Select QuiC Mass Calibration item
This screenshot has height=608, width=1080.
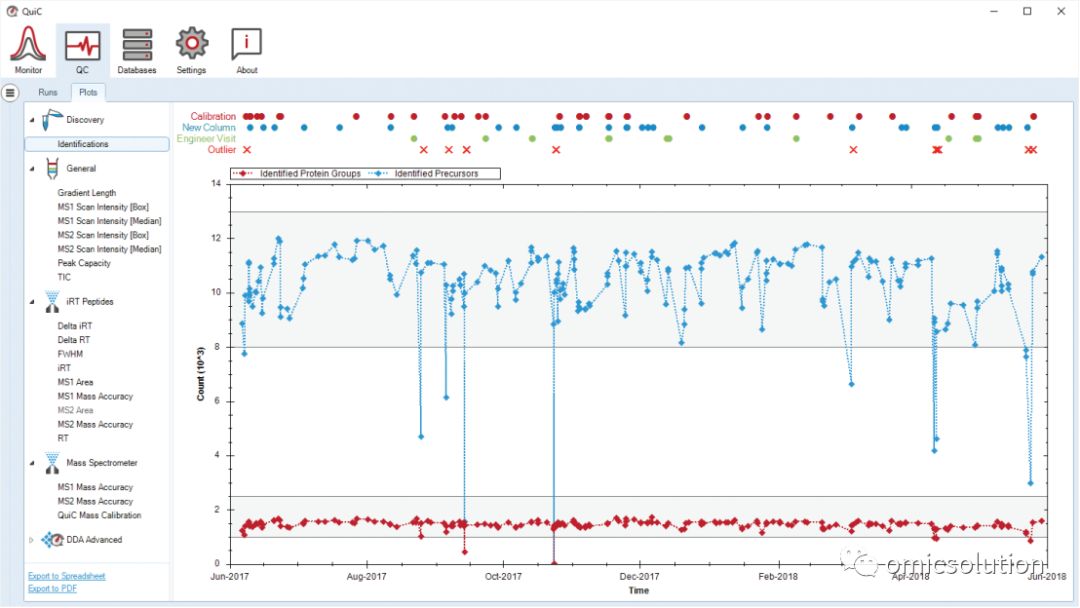(99, 515)
